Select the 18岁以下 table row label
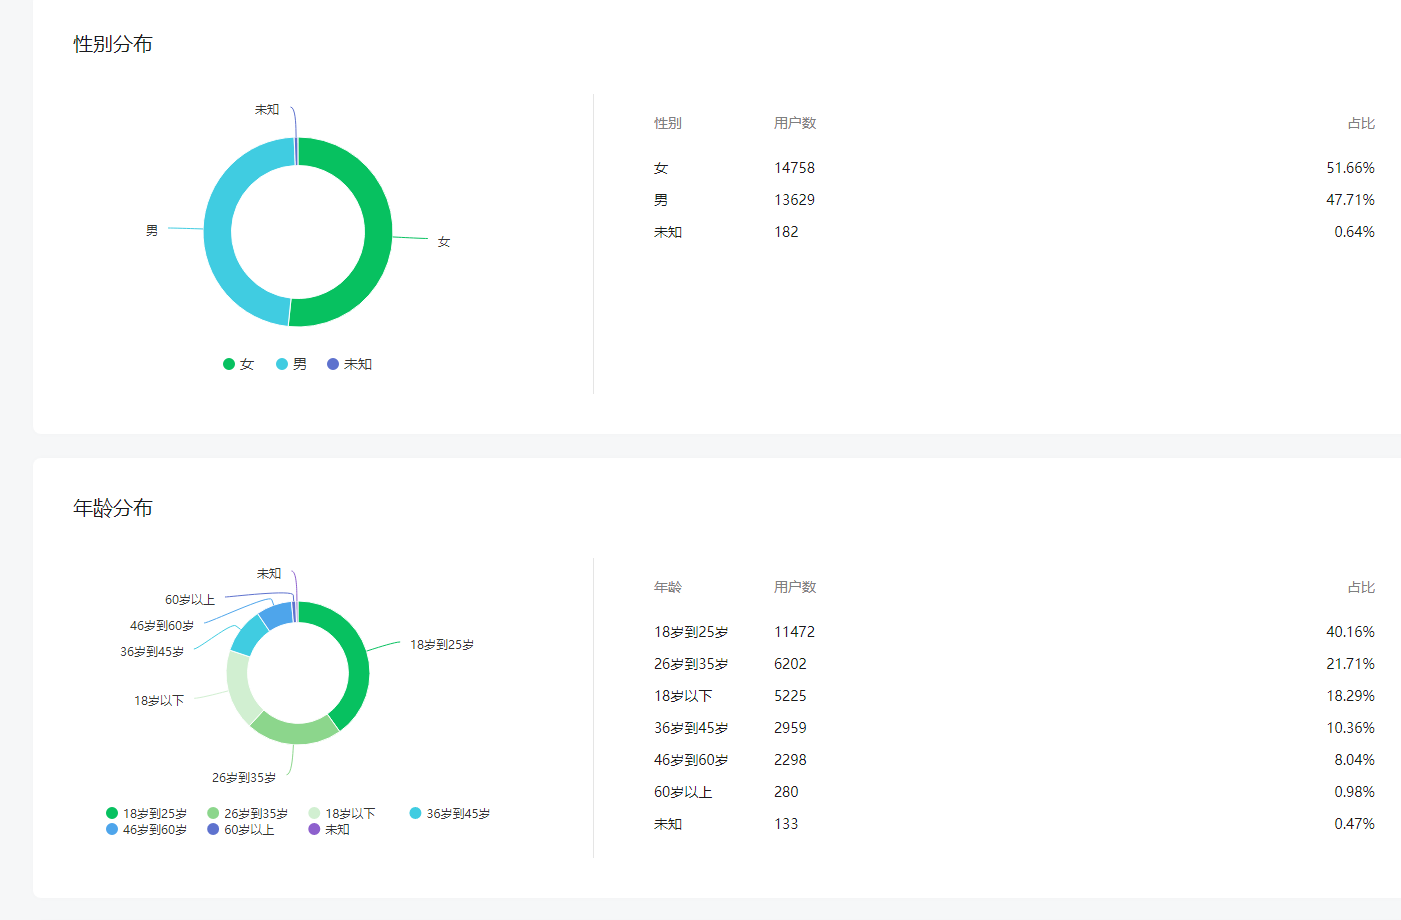The width and height of the screenshot is (1401, 920). pos(683,696)
